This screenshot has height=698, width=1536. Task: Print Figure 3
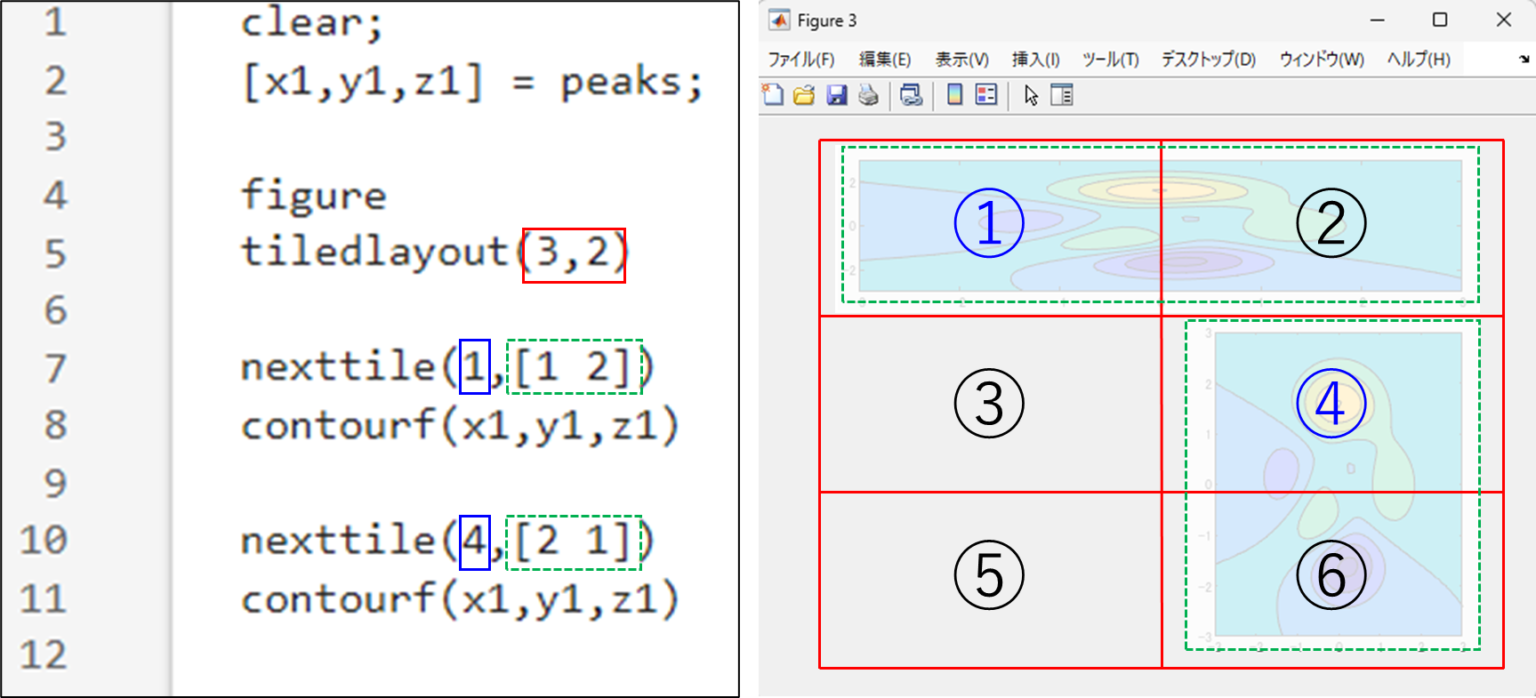pyautogui.click(x=867, y=95)
